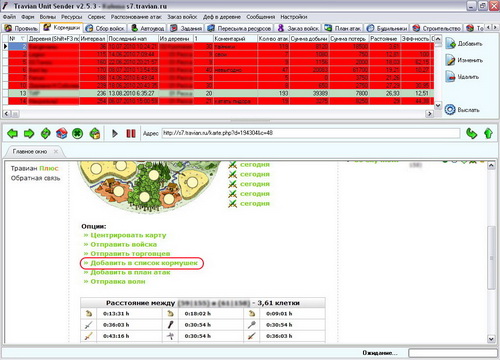Image resolution: width=500 pixels, height=360 pixels.
Task: Switch to the Строительство tab
Action: (437, 28)
